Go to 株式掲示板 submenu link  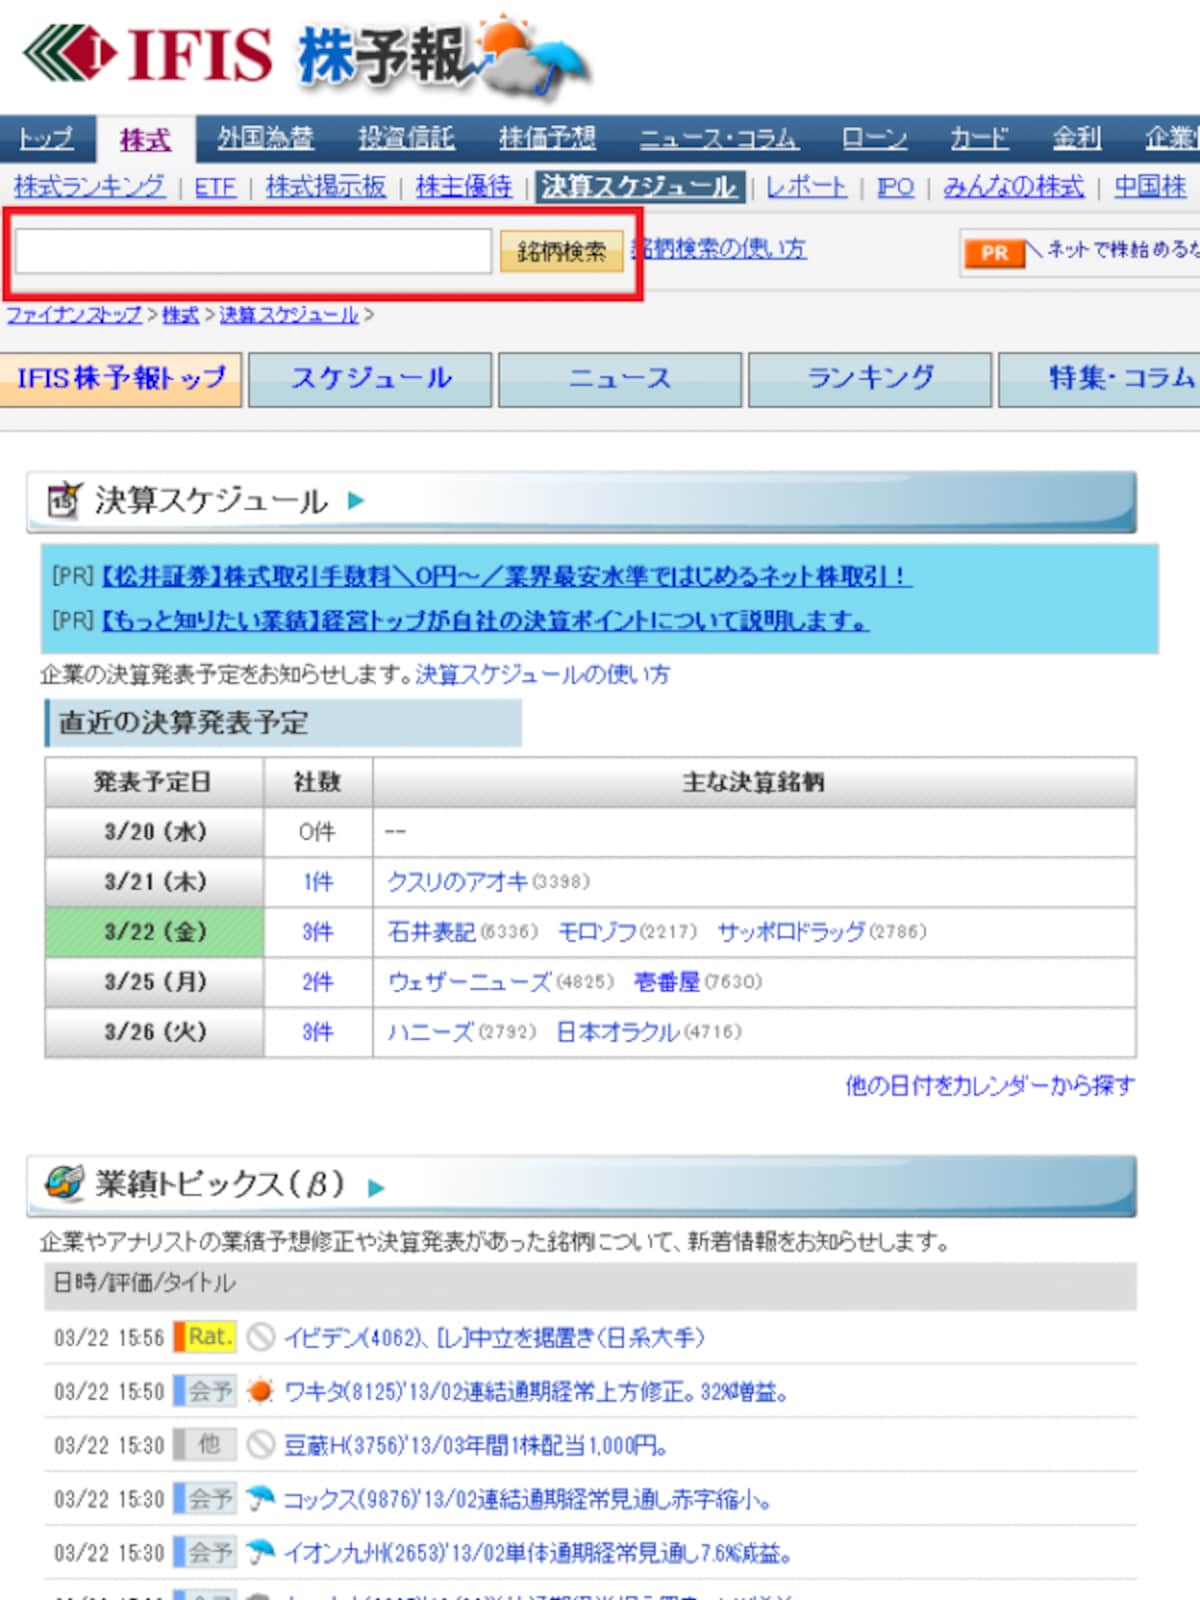coord(325,187)
